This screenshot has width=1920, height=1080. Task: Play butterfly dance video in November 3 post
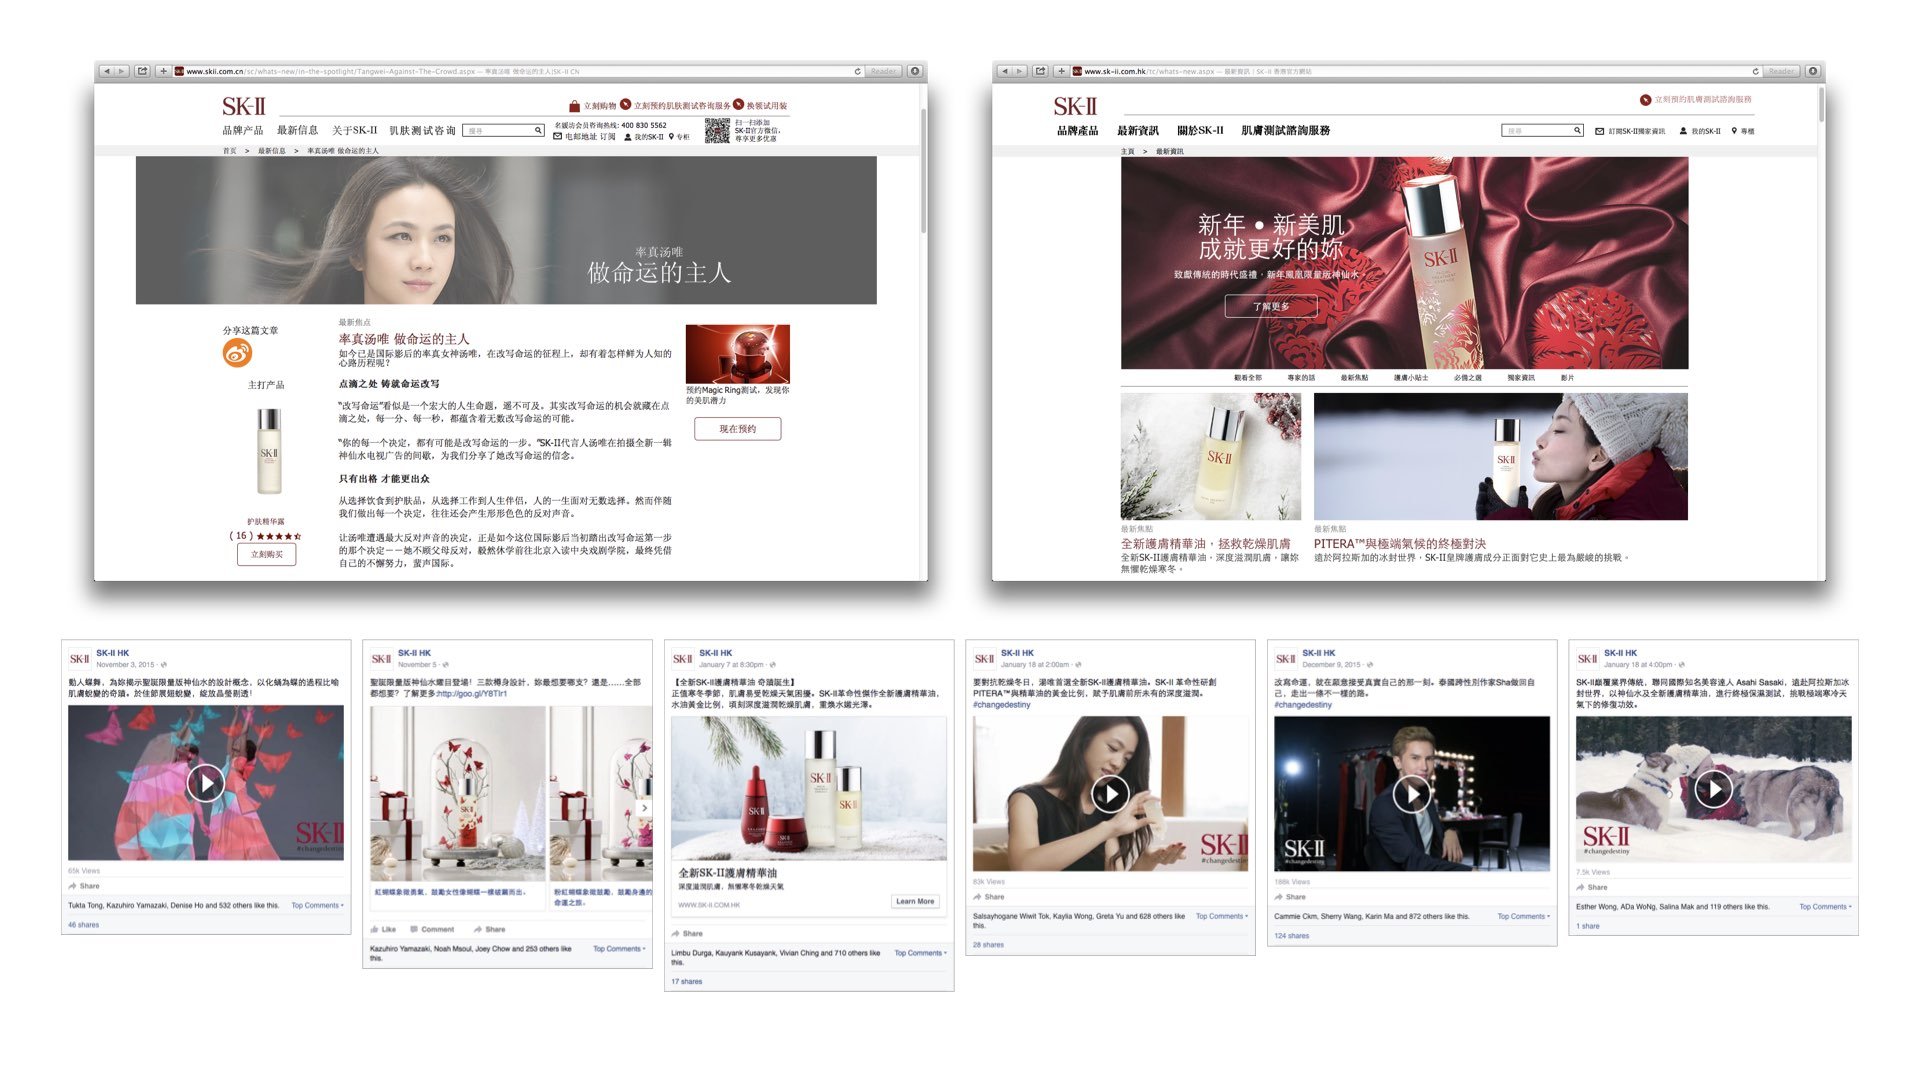(x=205, y=782)
